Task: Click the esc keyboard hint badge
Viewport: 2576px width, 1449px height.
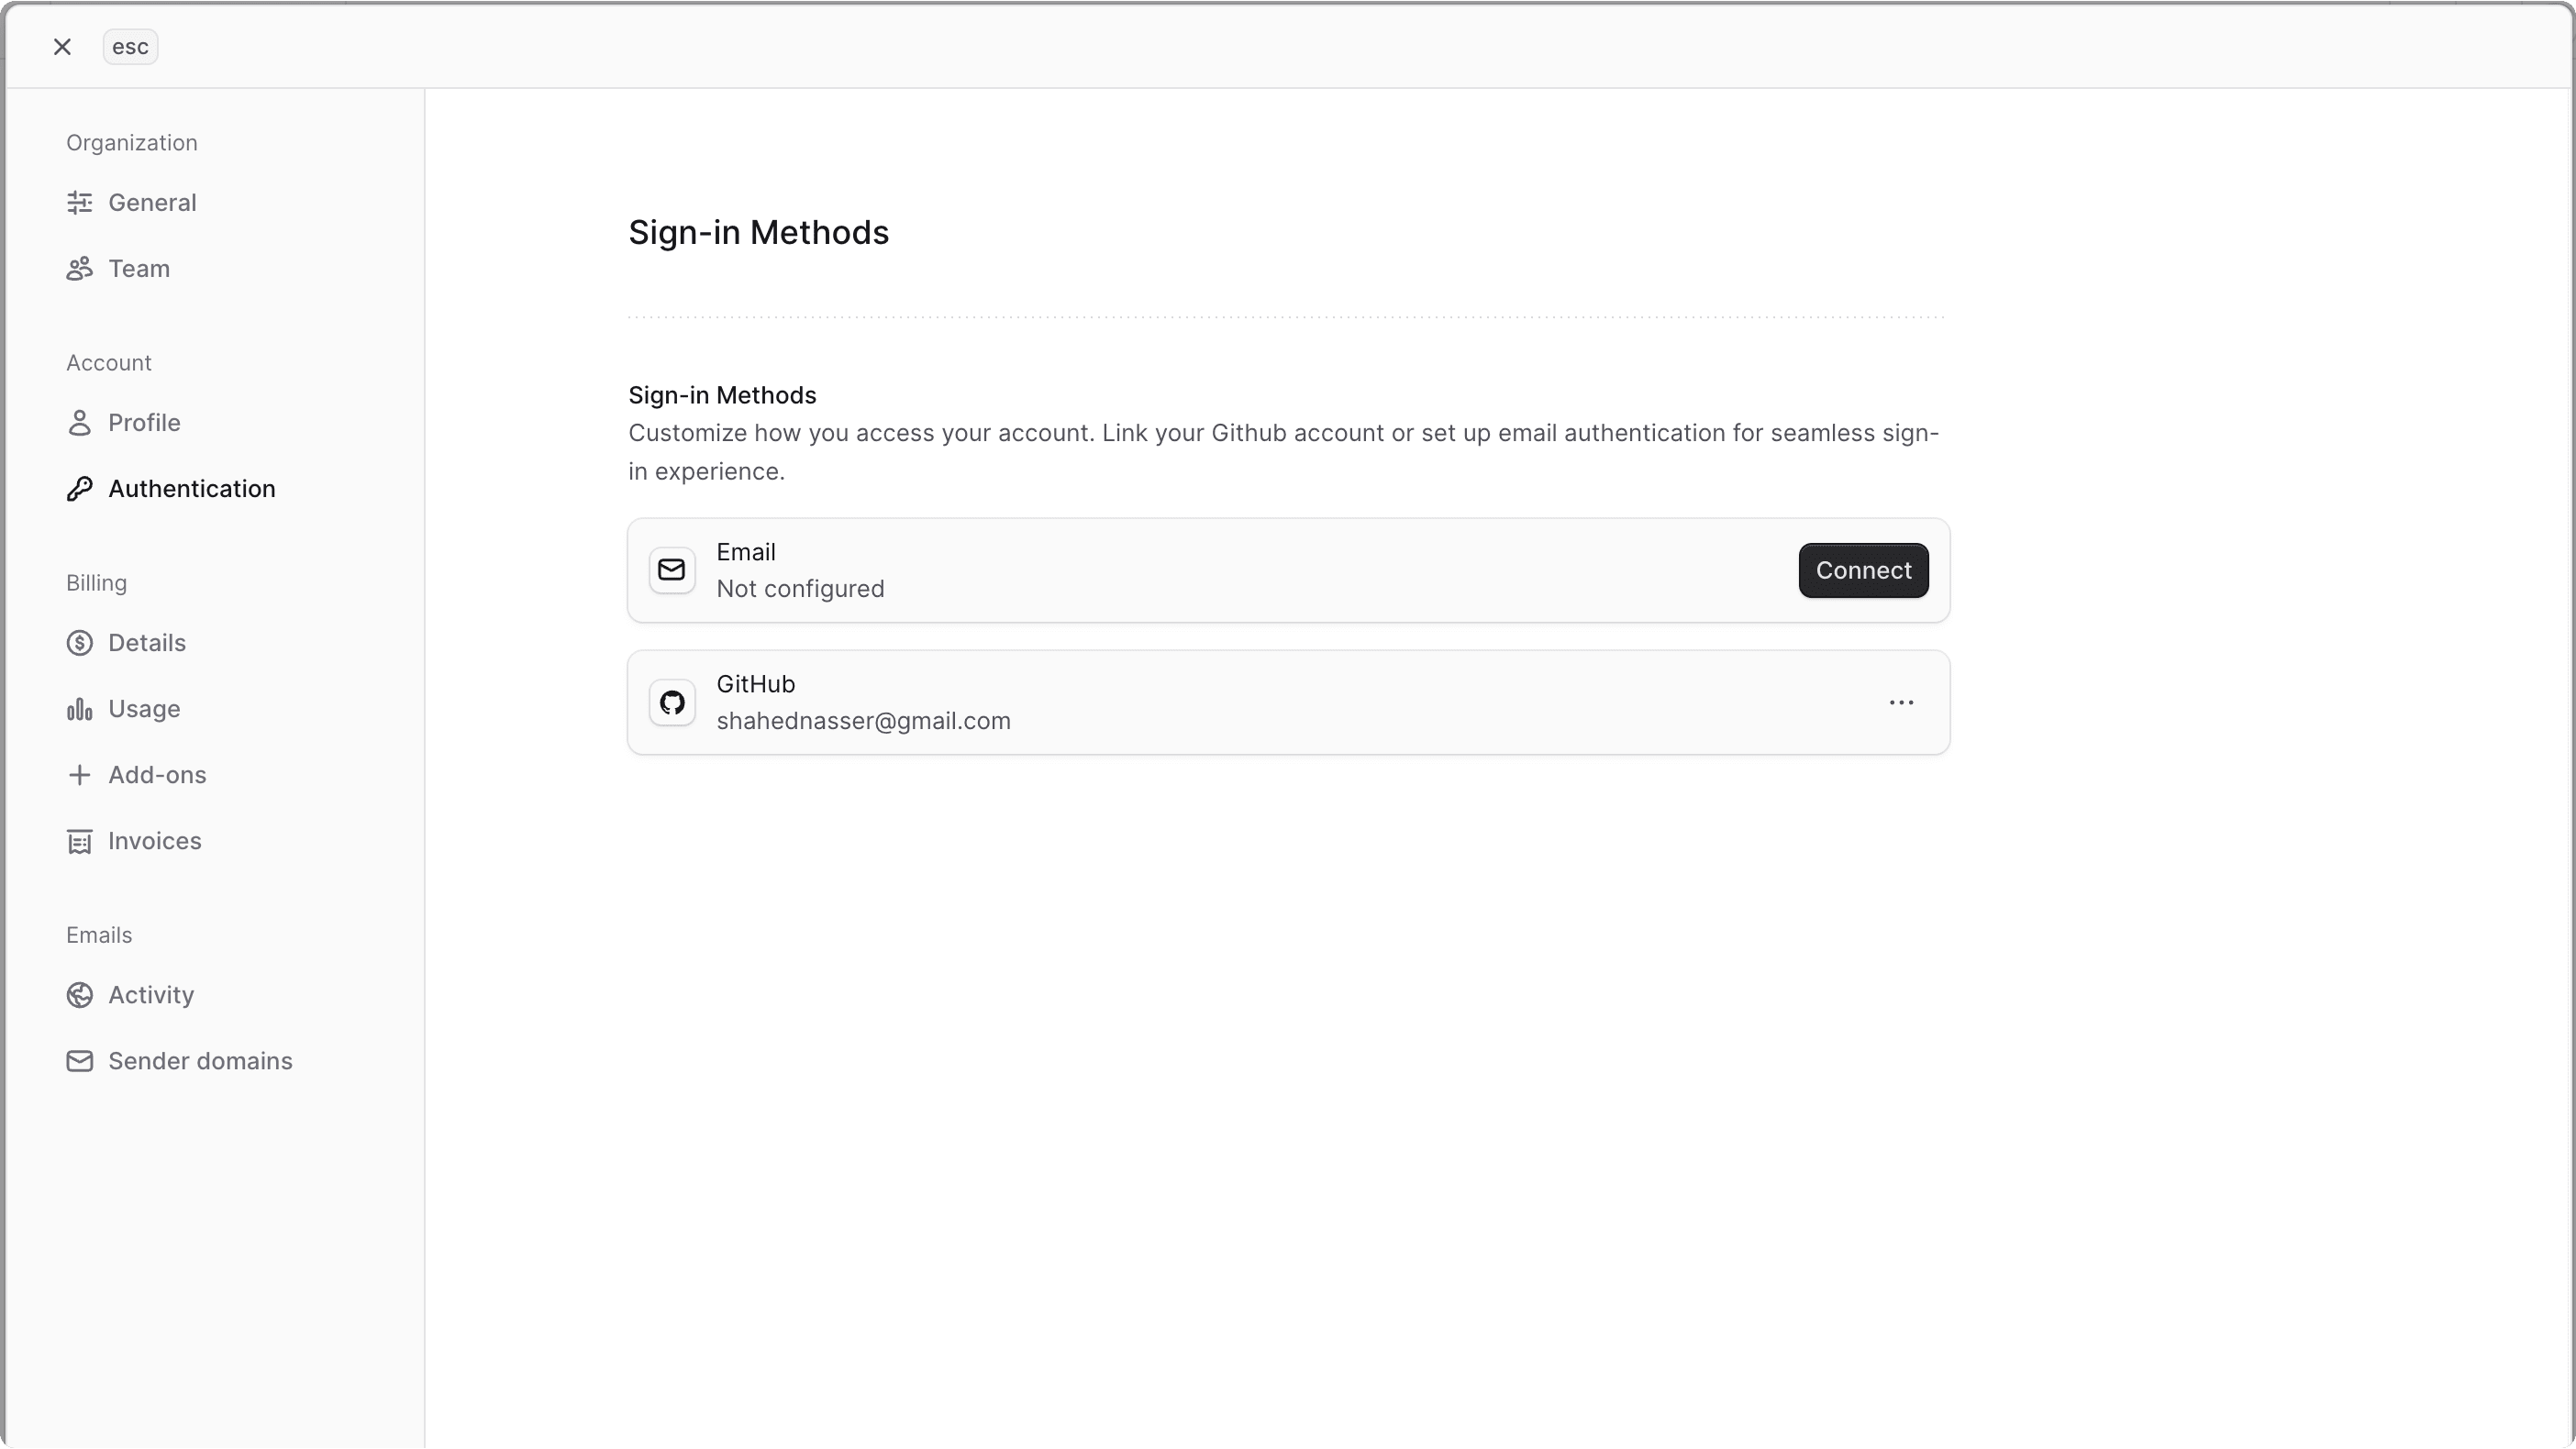Action: point(129,46)
